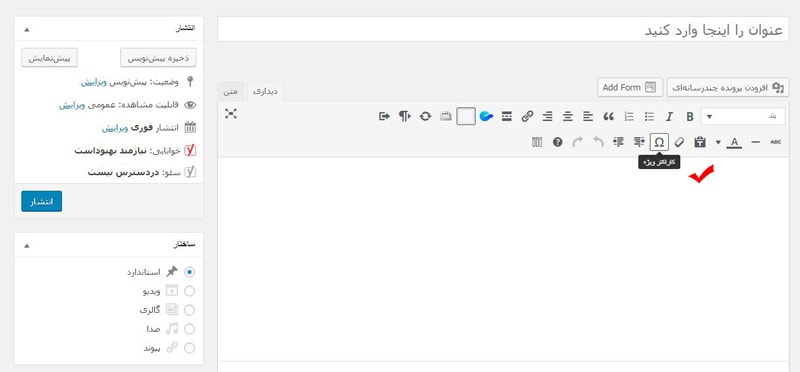Screen dimensions: 800x372
Task: Click the blue انتشار publish button
Action: (x=41, y=201)
